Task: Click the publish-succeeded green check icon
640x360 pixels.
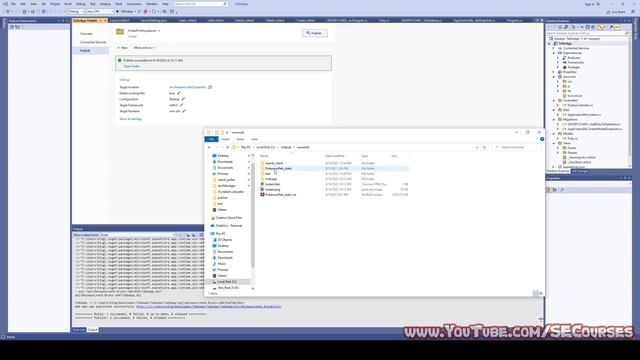Action: click(120, 60)
